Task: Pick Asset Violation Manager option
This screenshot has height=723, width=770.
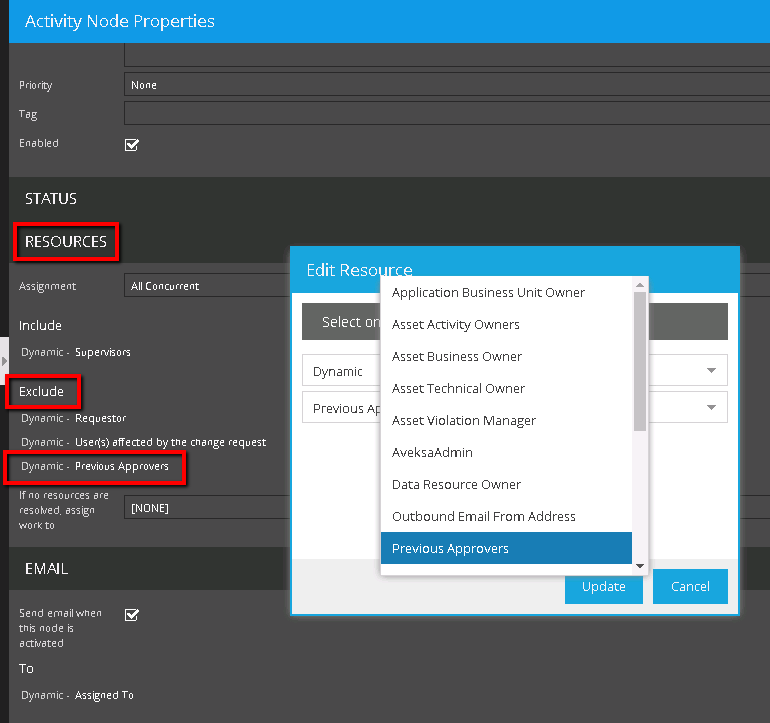Action: click(x=463, y=421)
